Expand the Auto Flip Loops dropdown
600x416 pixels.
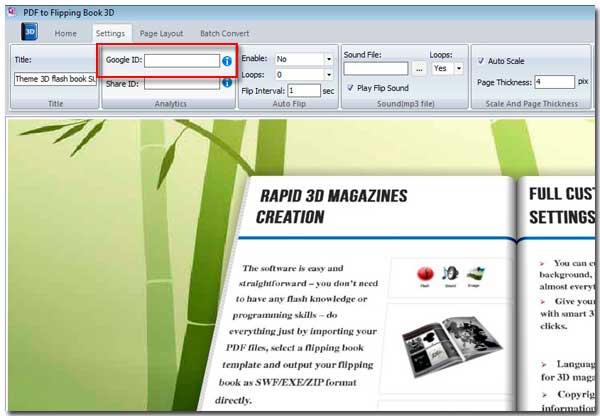329,75
